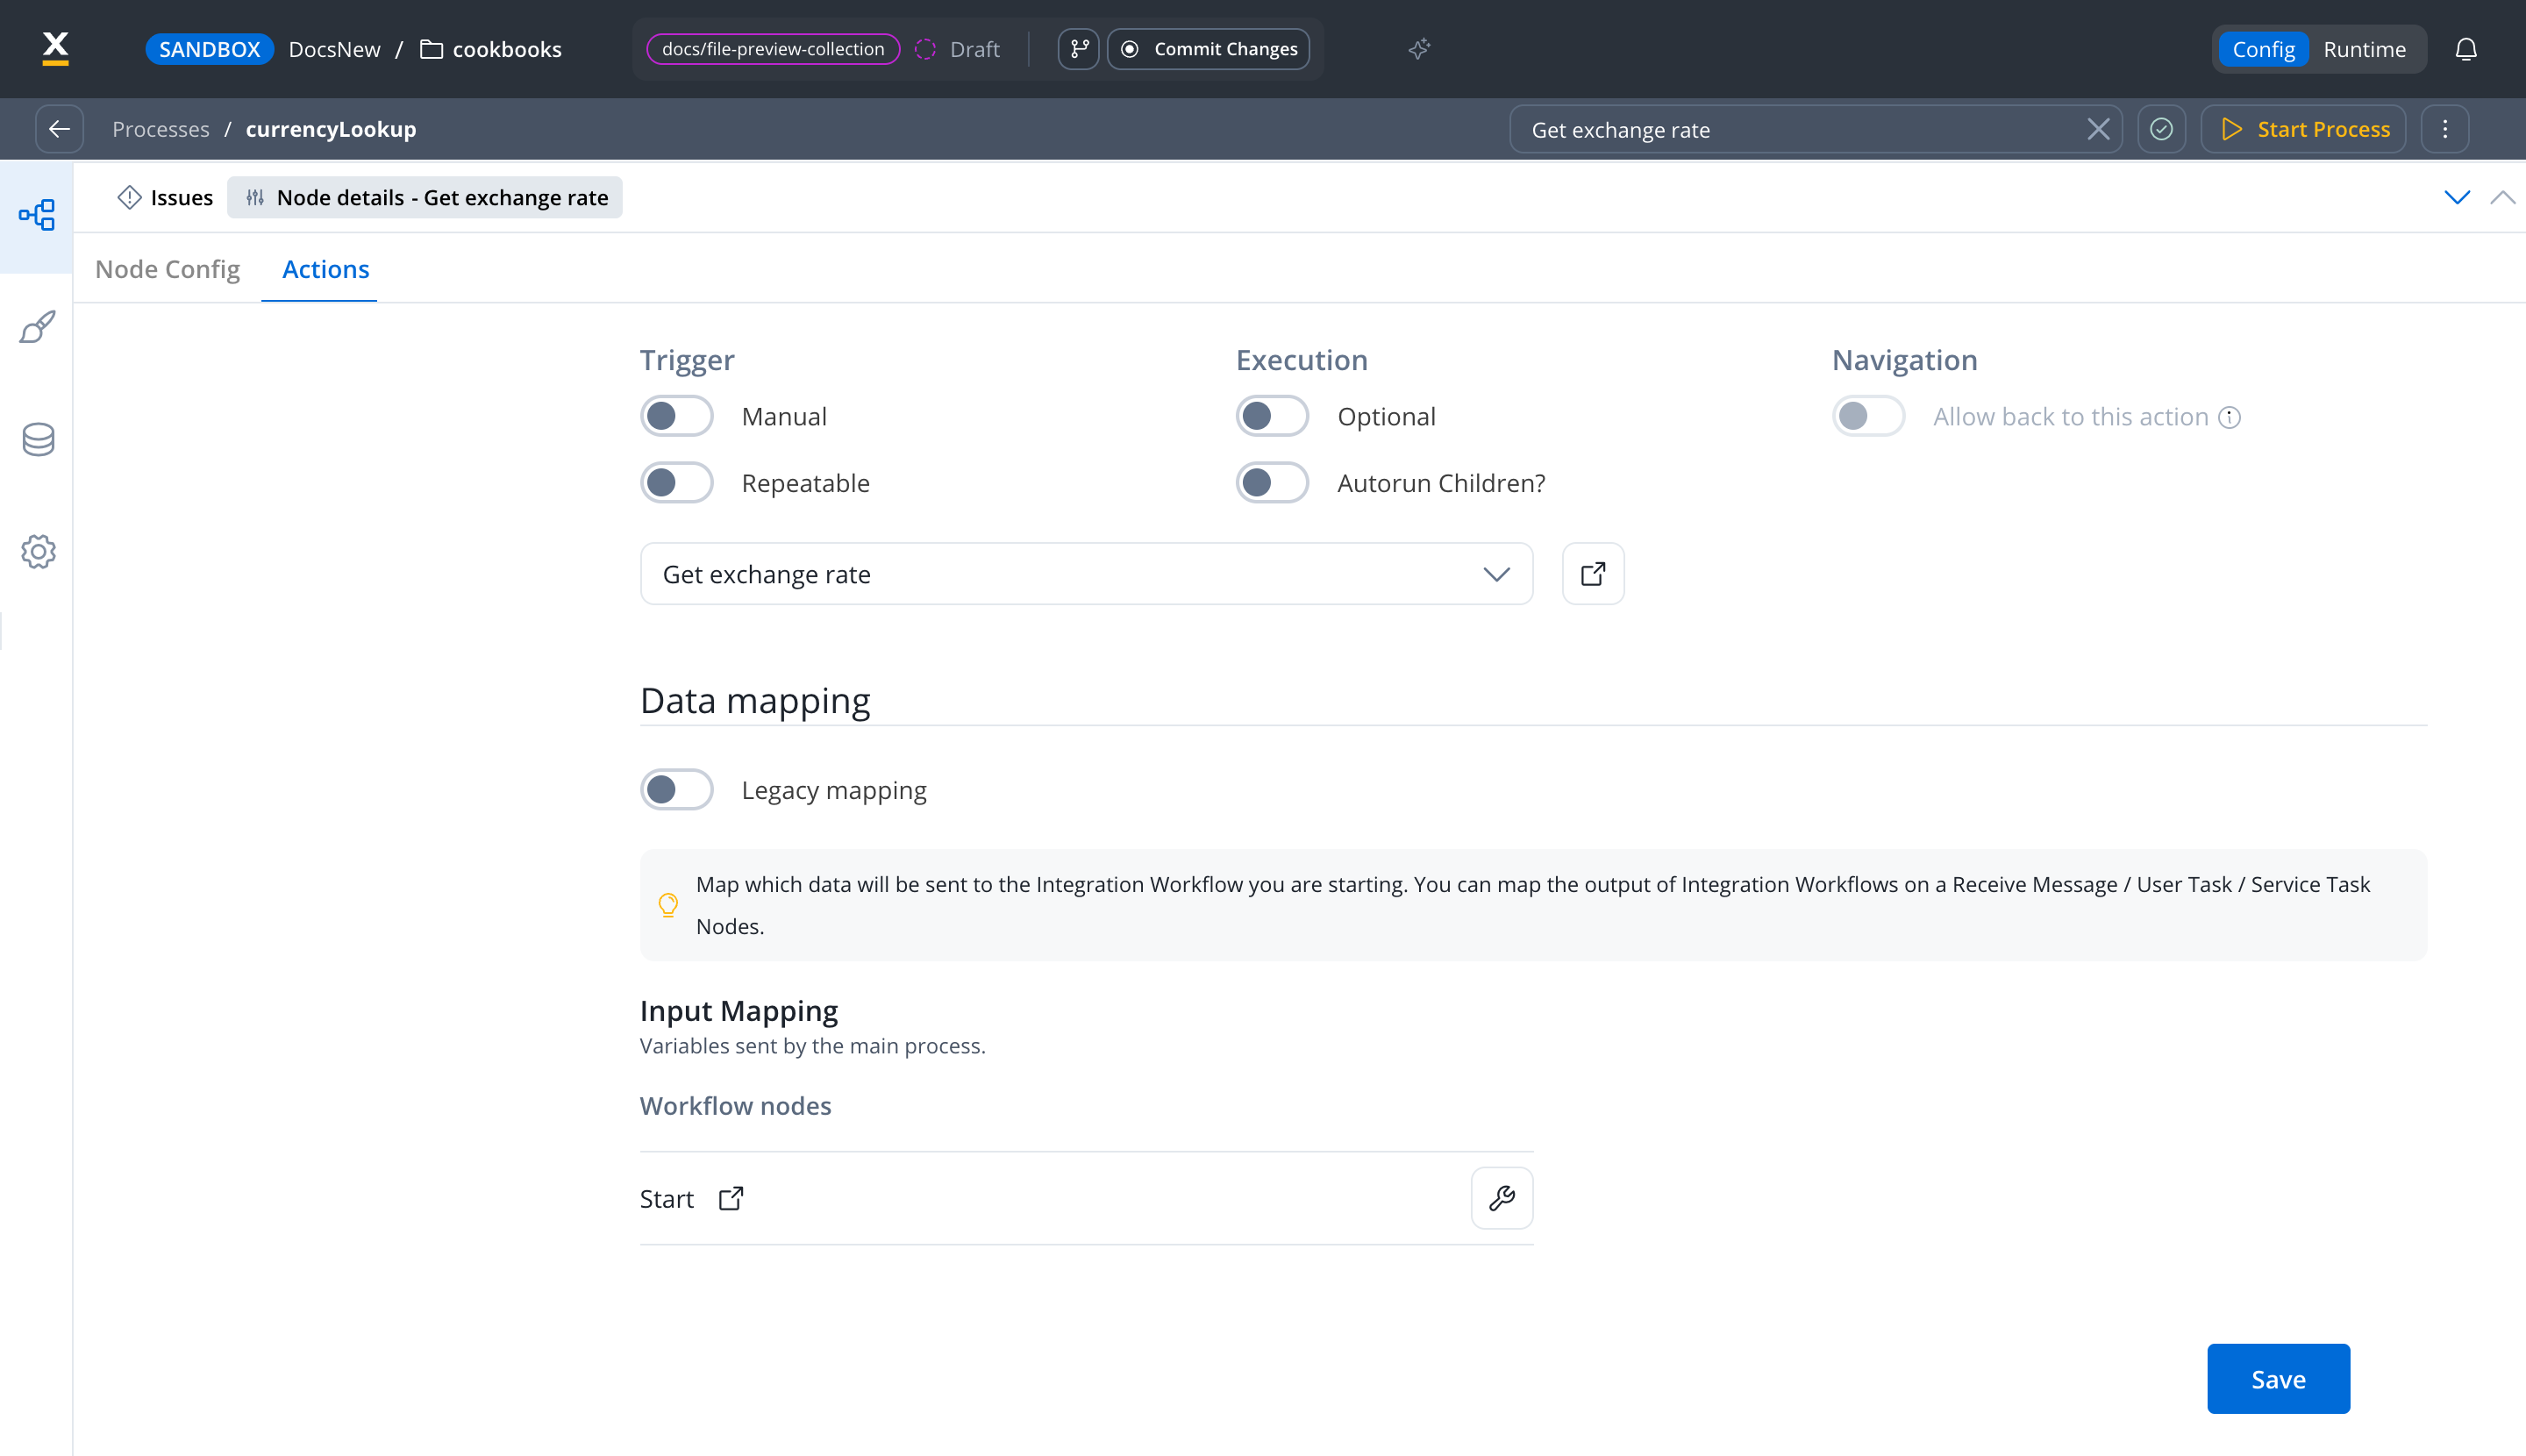
Task: Open the data model database icon
Action: coord(38,439)
